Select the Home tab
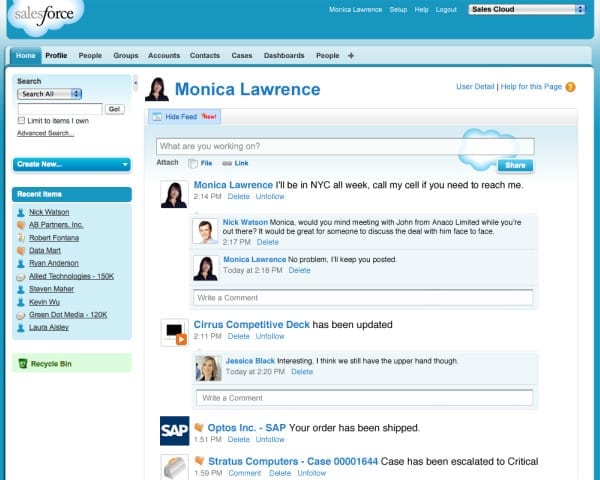Viewport: 600px width, 480px height. click(26, 56)
